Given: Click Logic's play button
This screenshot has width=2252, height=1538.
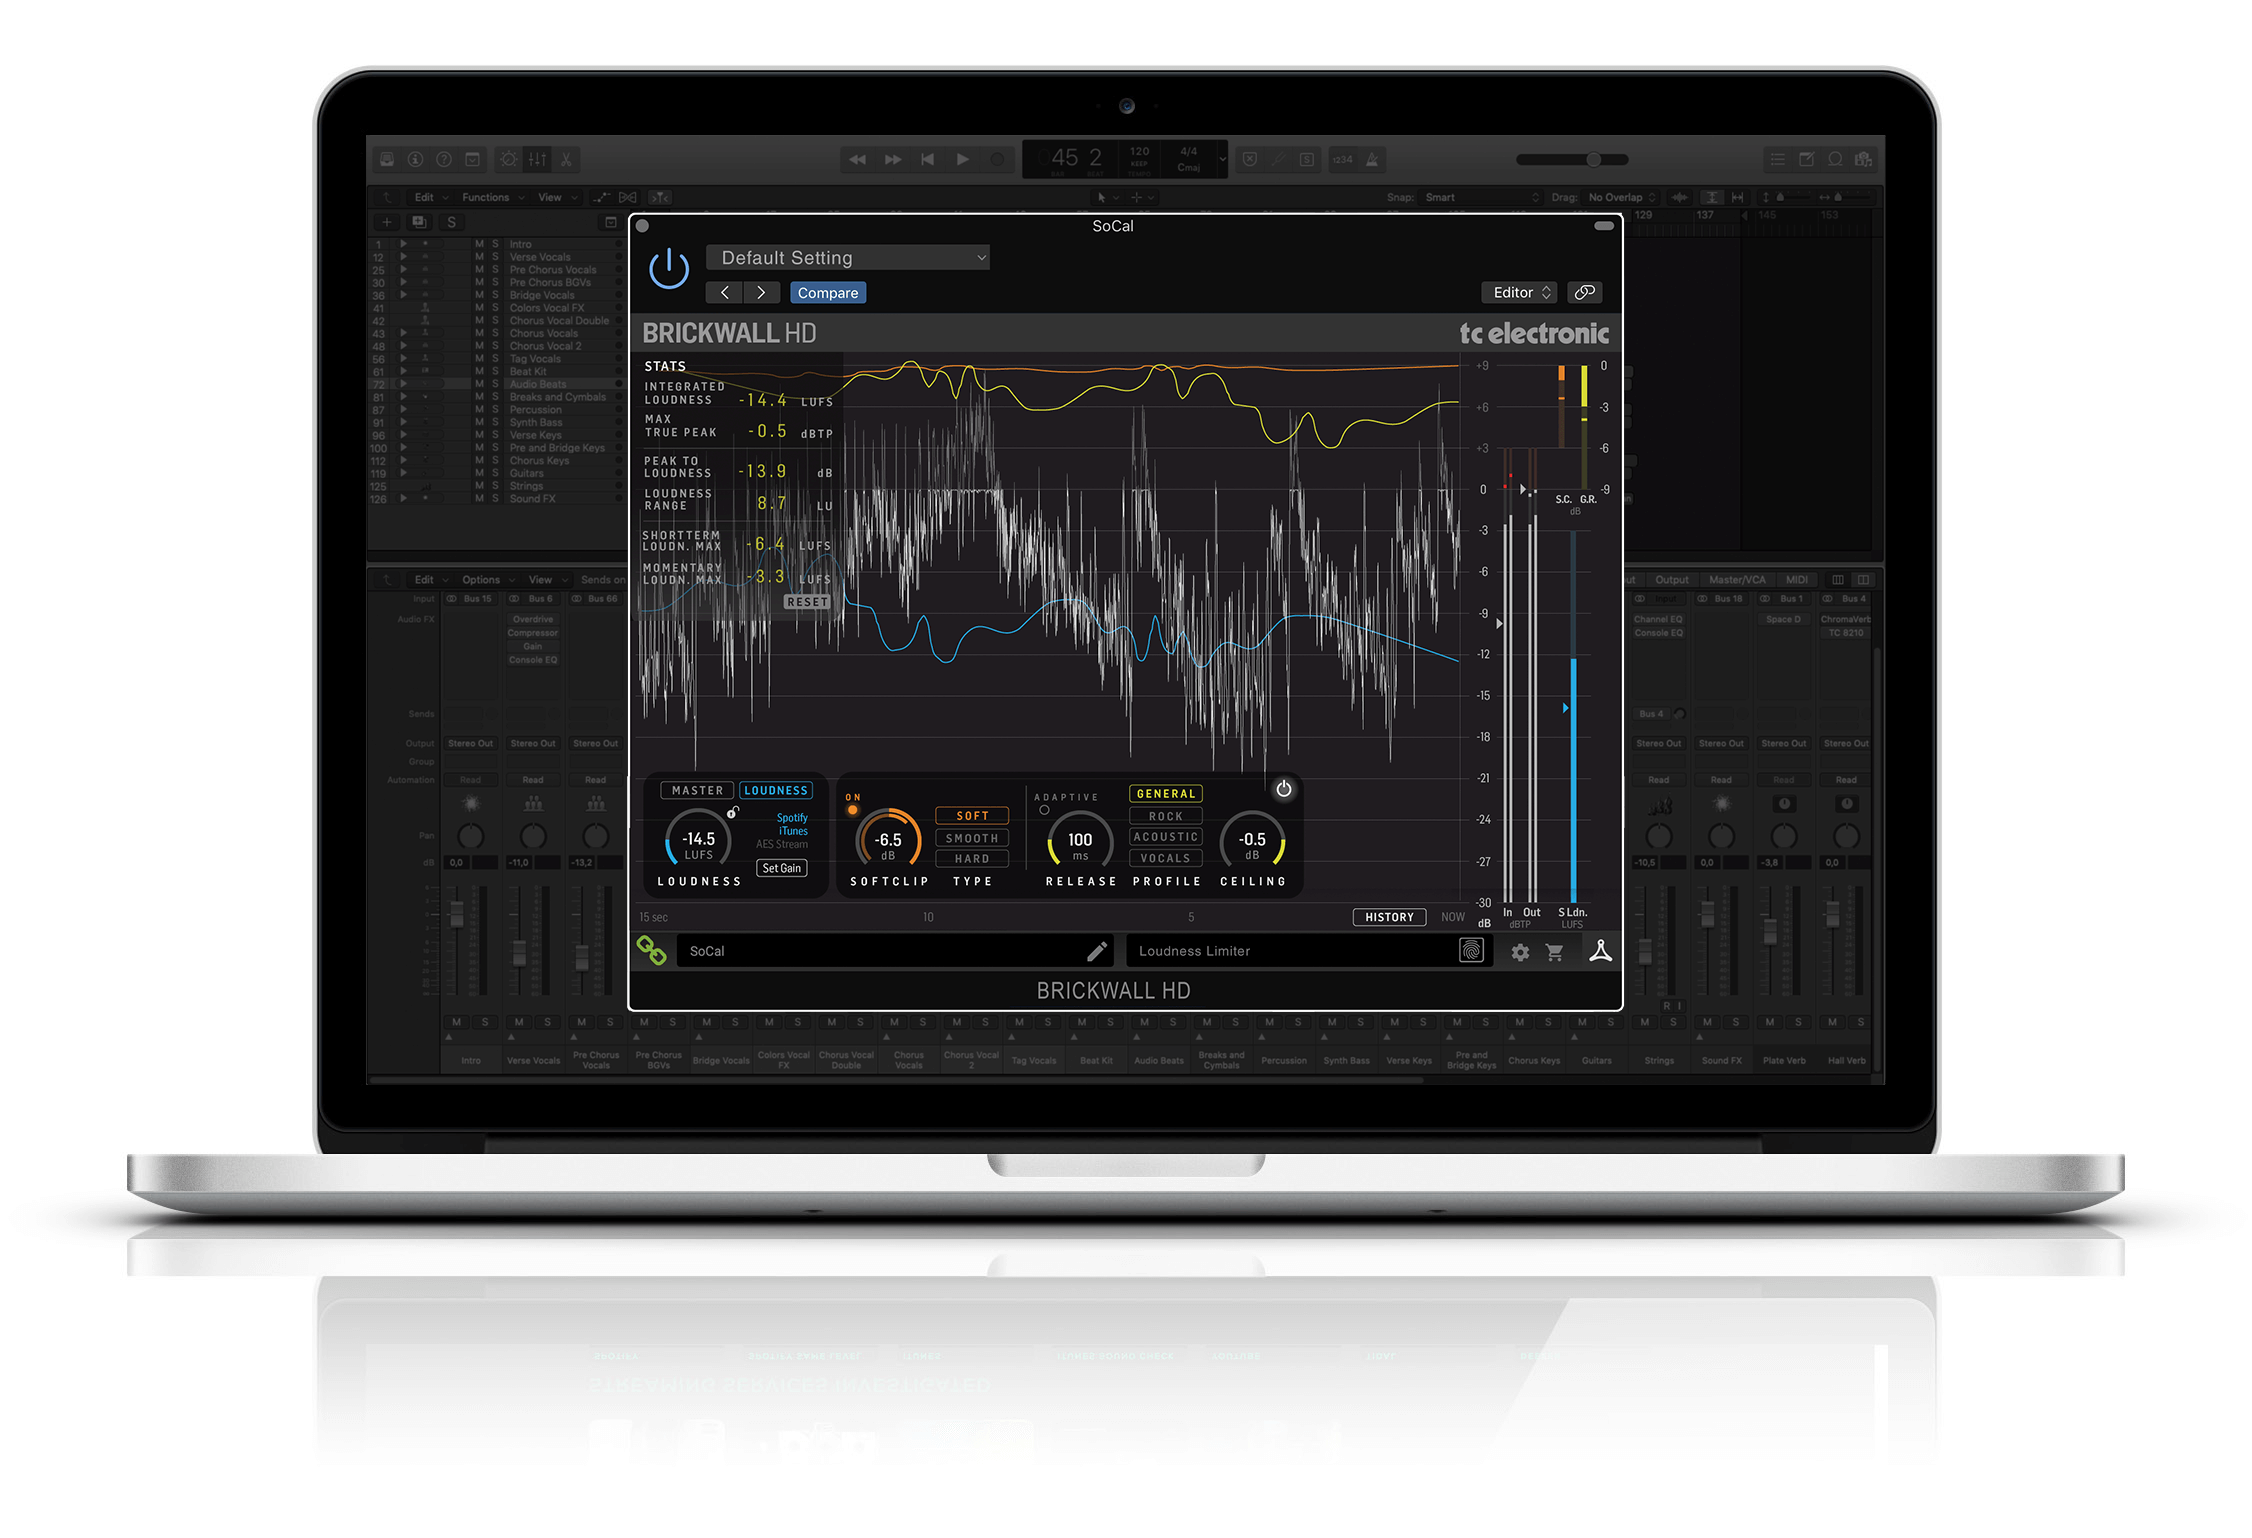Looking at the screenshot, I should click(x=963, y=159).
